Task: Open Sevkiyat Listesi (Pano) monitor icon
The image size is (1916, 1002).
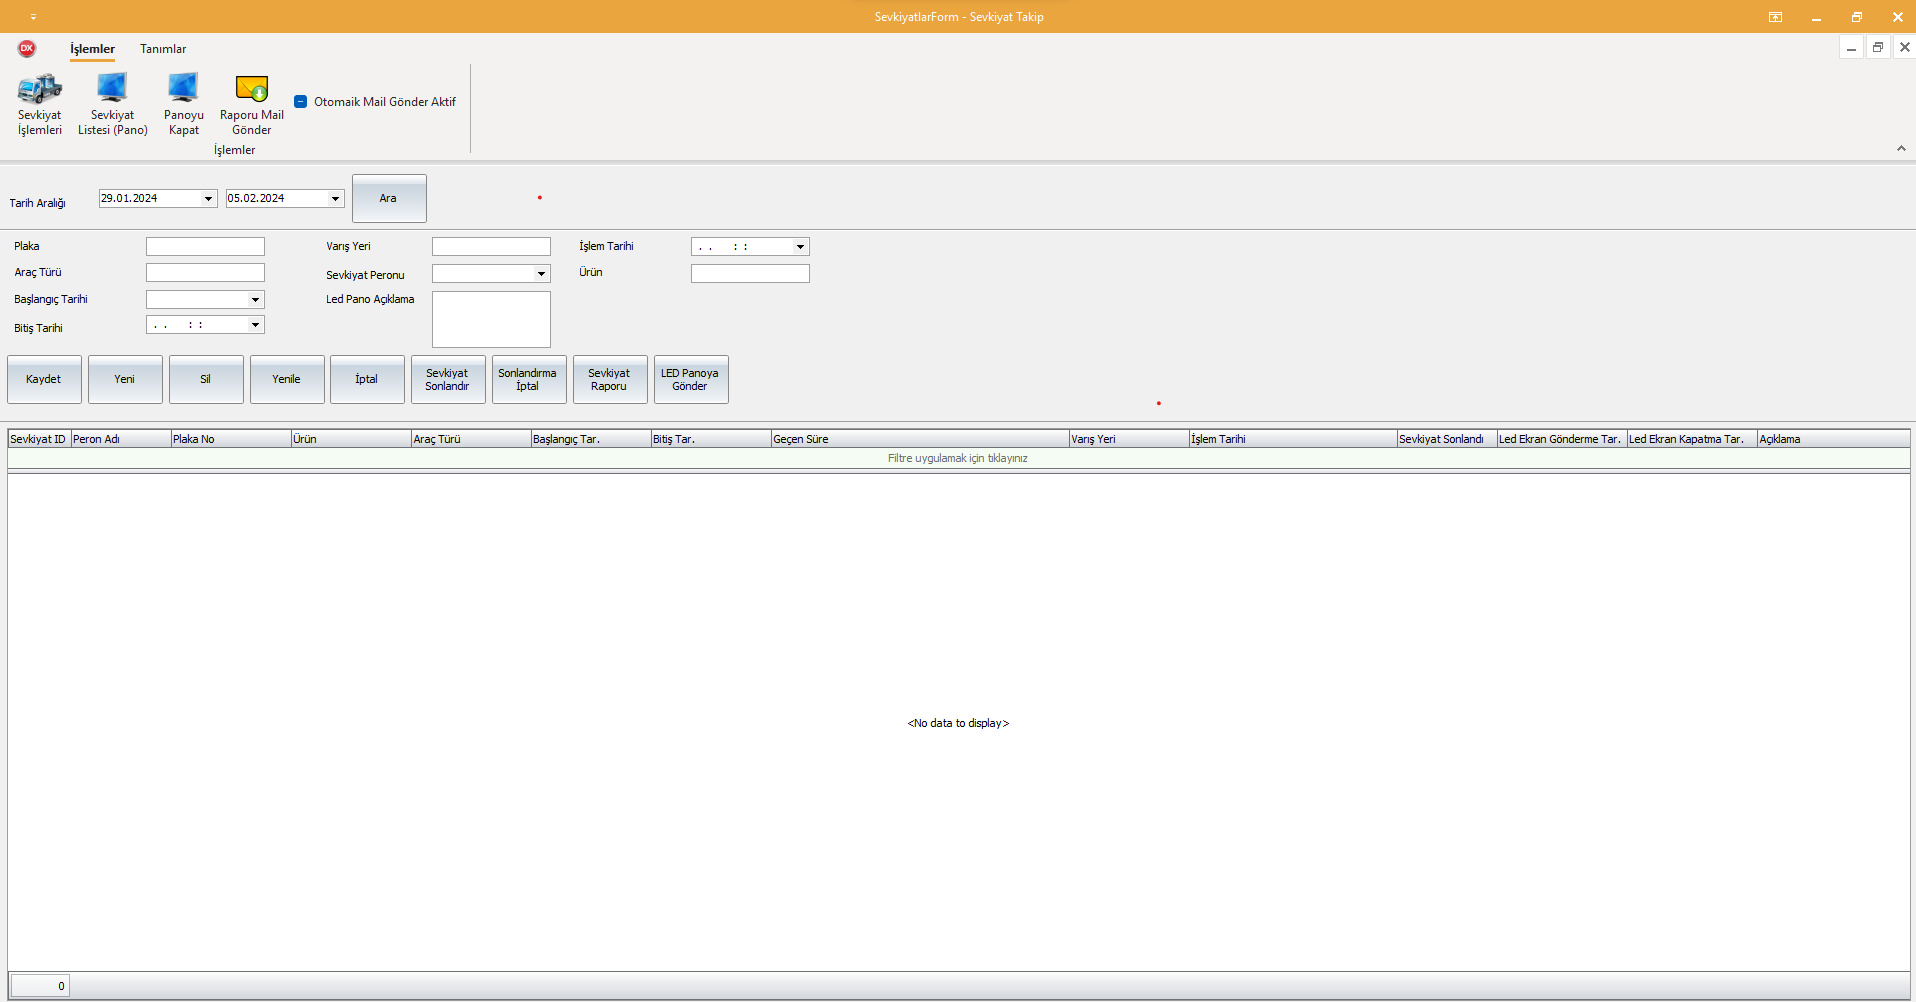Action: pos(112,89)
